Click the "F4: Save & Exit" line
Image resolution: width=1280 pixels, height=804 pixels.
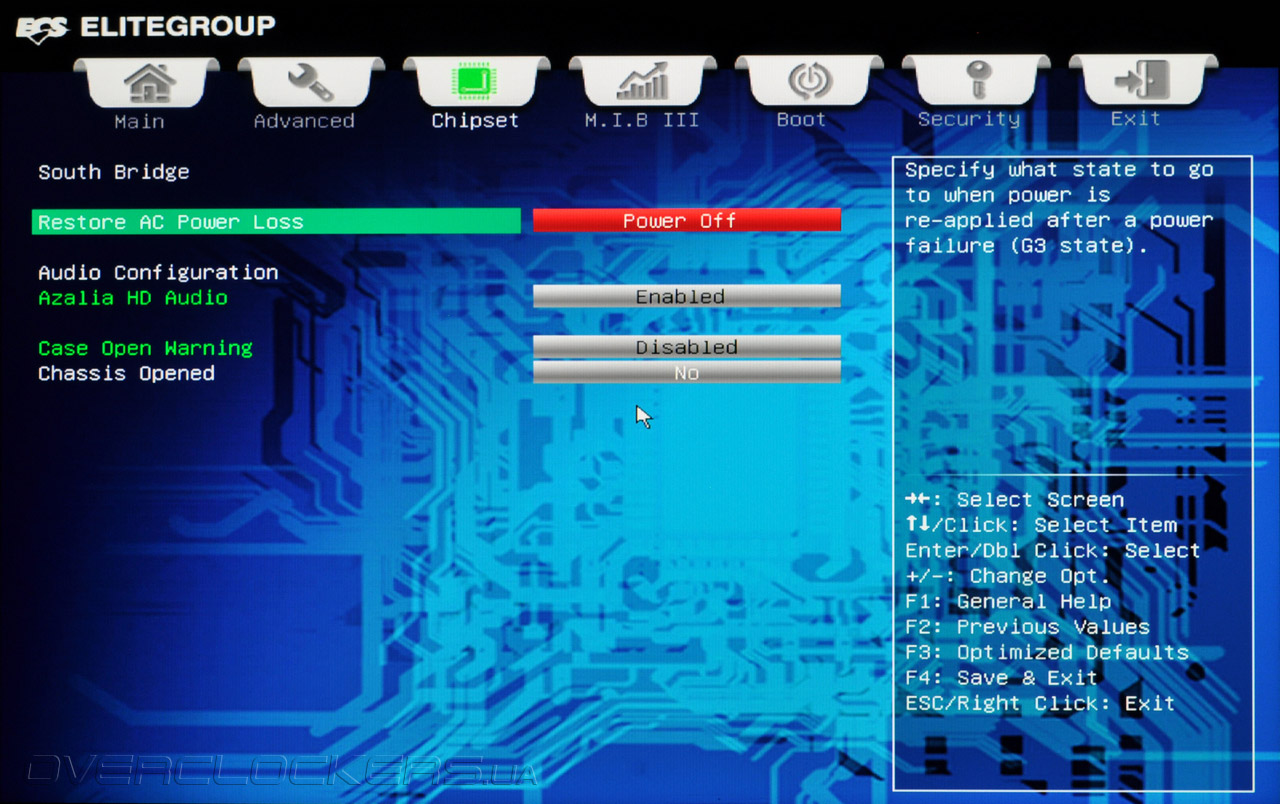[1002, 677]
